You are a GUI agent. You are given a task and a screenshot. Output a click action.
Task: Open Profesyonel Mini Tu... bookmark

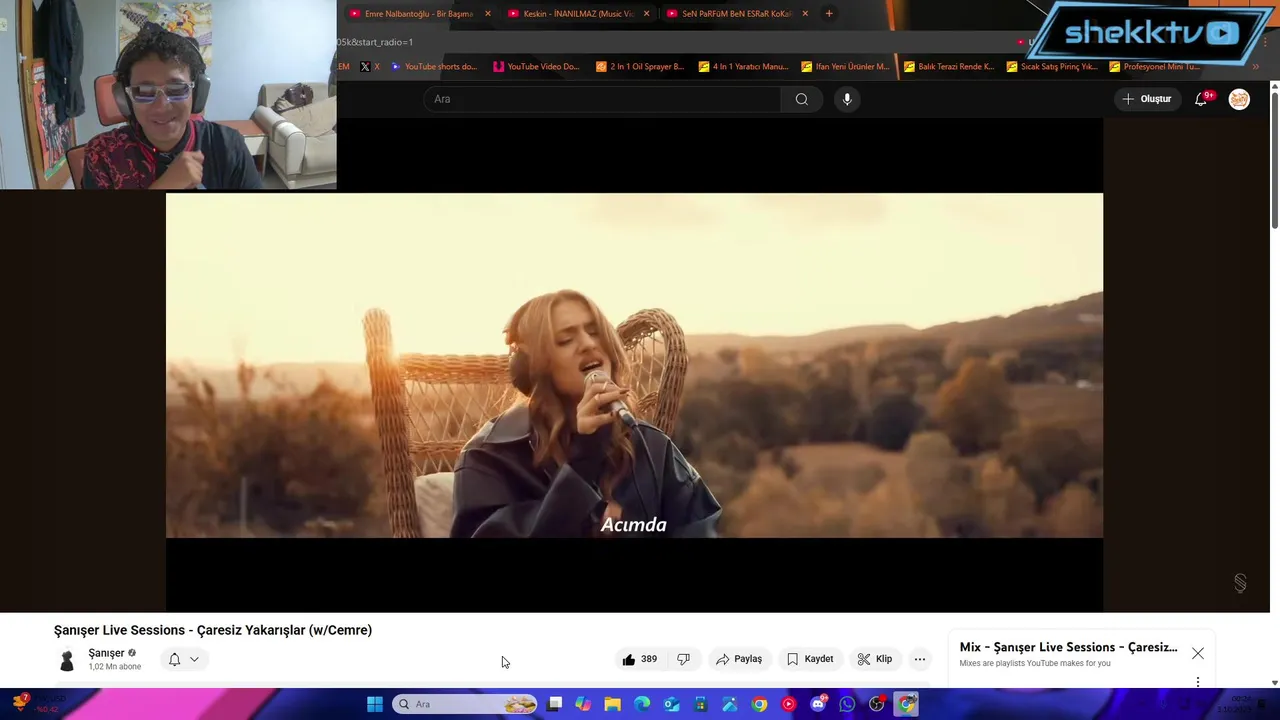click(1154, 67)
